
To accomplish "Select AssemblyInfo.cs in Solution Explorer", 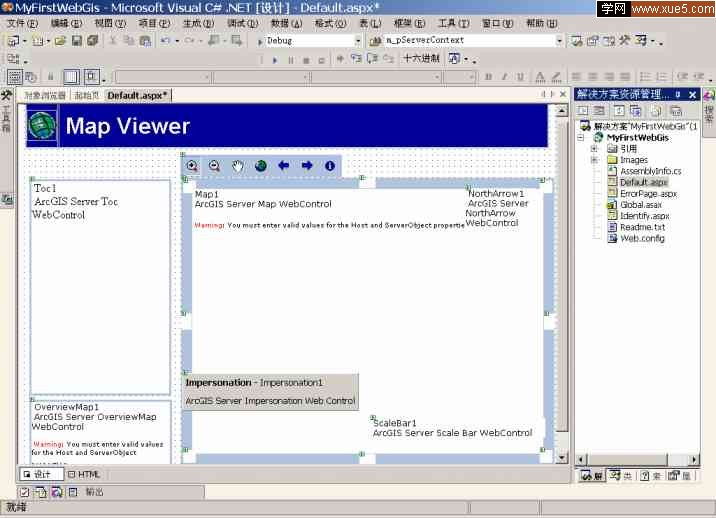I will coord(650,171).
